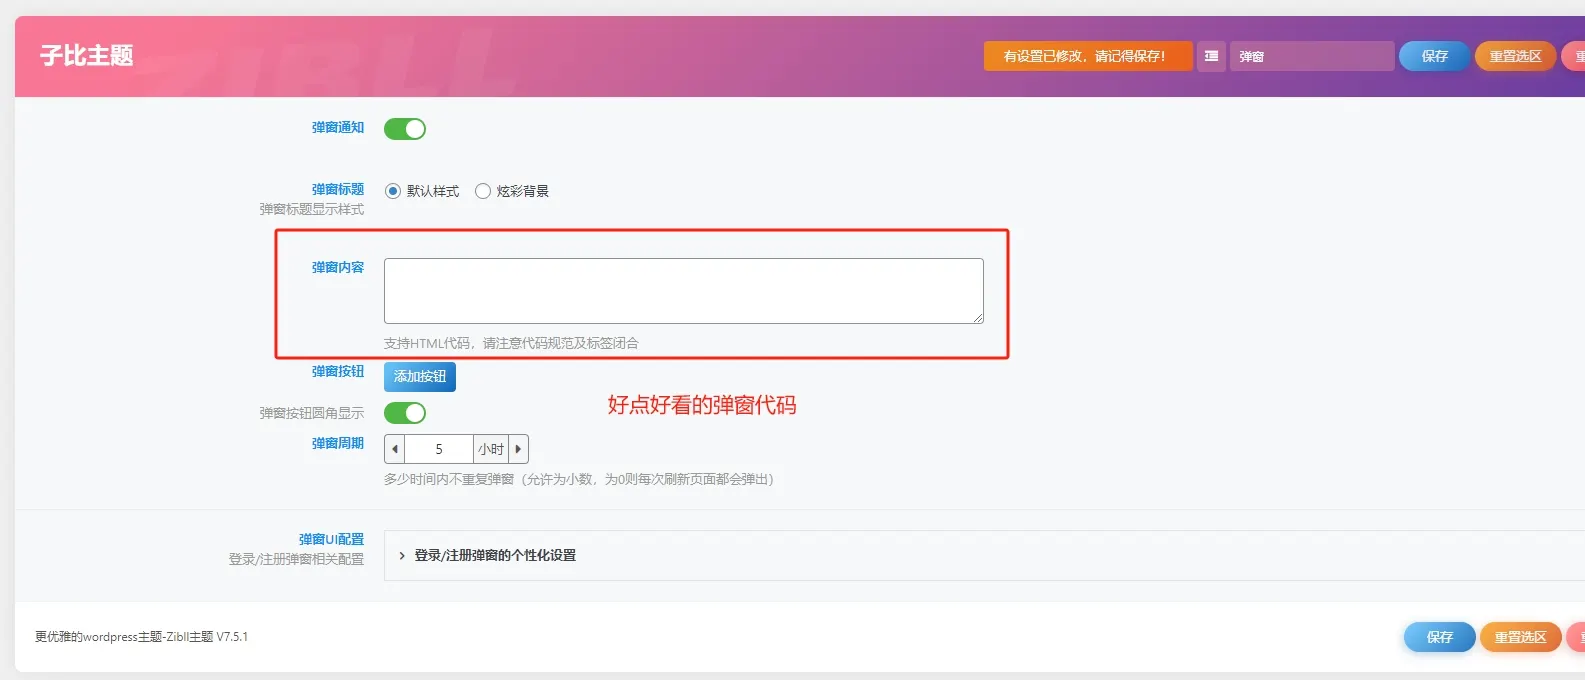Click the 弹窗标题 setting label
The height and width of the screenshot is (680, 1585).
(338, 189)
